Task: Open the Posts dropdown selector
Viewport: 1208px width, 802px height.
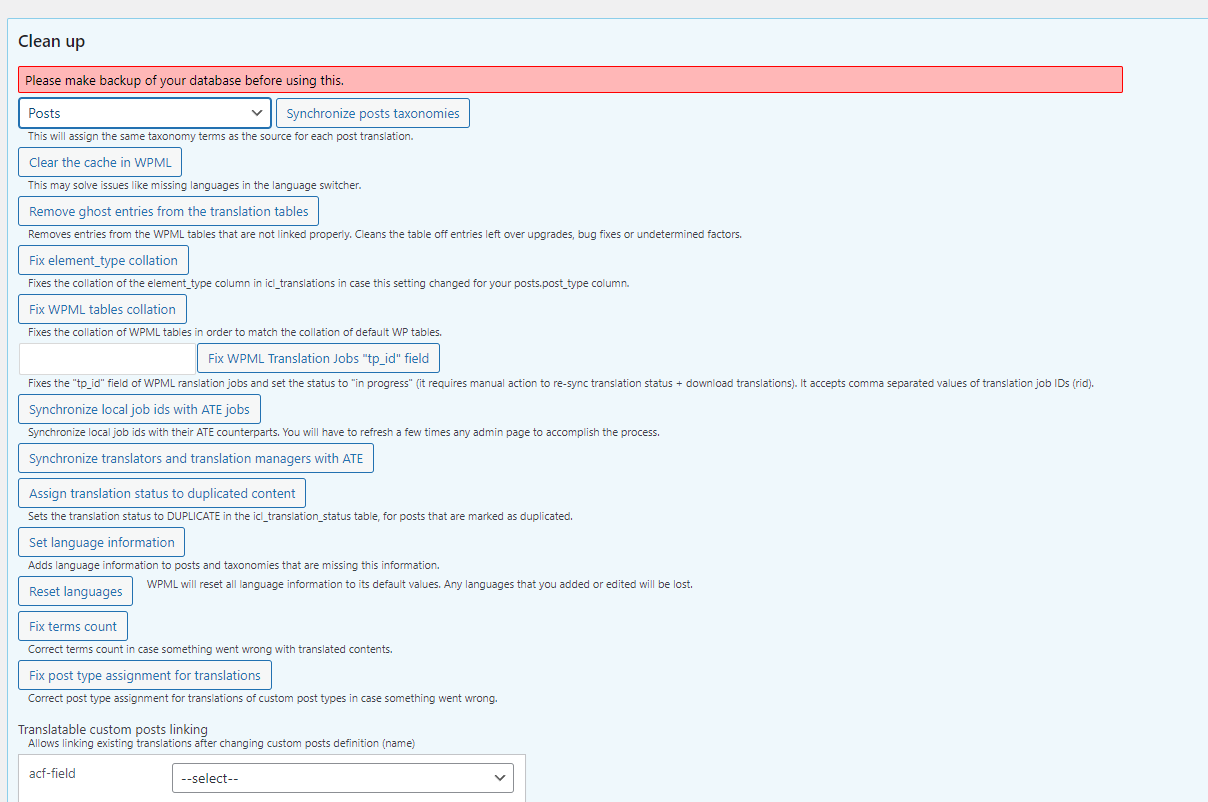Action: coord(145,113)
